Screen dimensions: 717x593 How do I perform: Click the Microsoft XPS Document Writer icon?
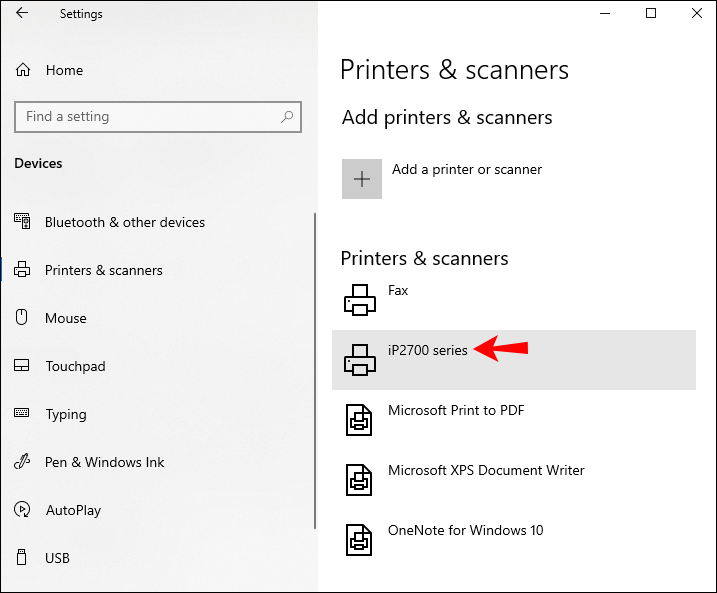360,479
